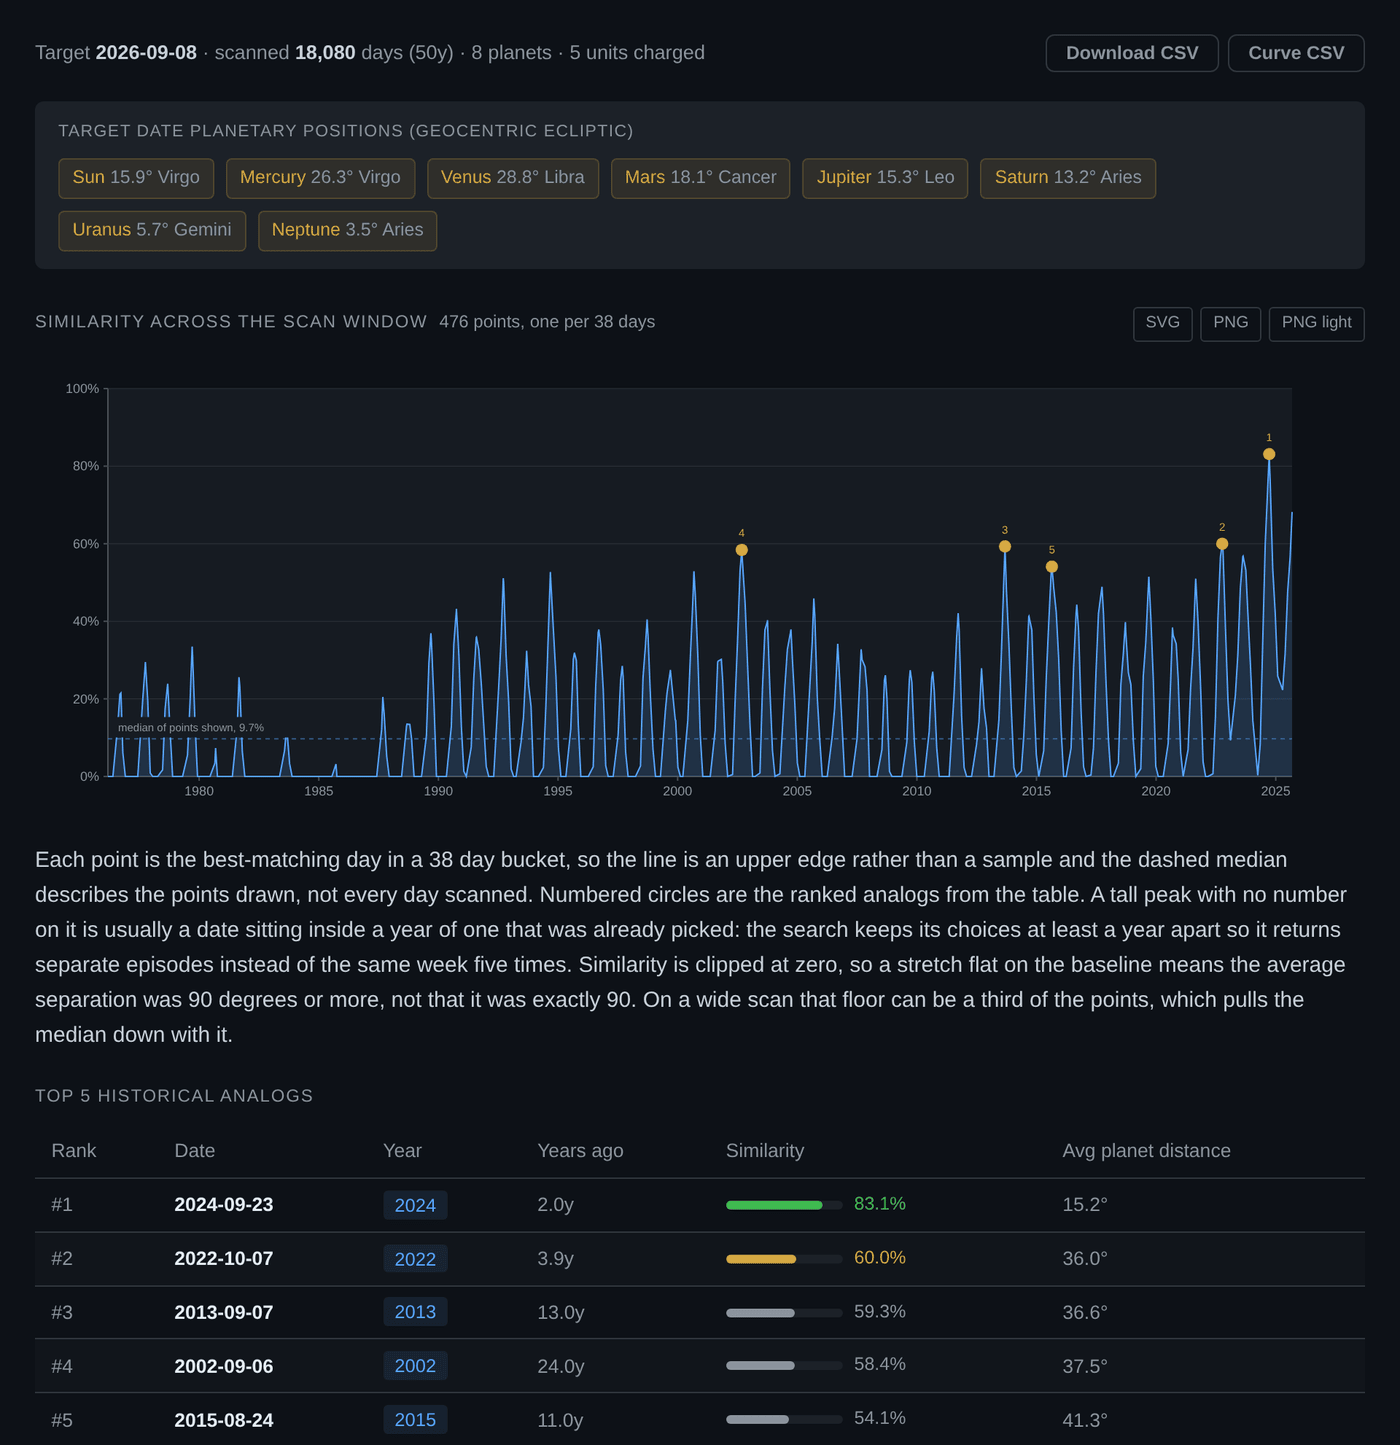The image size is (1400, 1445).
Task: Select the Venus 28.8° Libra chip
Action: tap(513, 178)
